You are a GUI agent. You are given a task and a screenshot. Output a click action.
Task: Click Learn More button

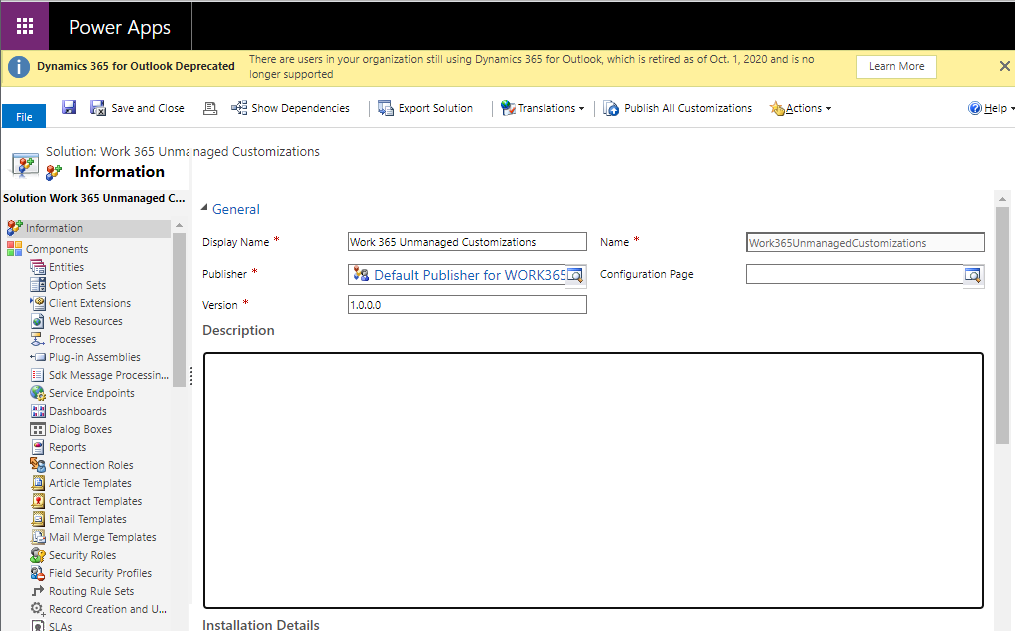(896, 67)
